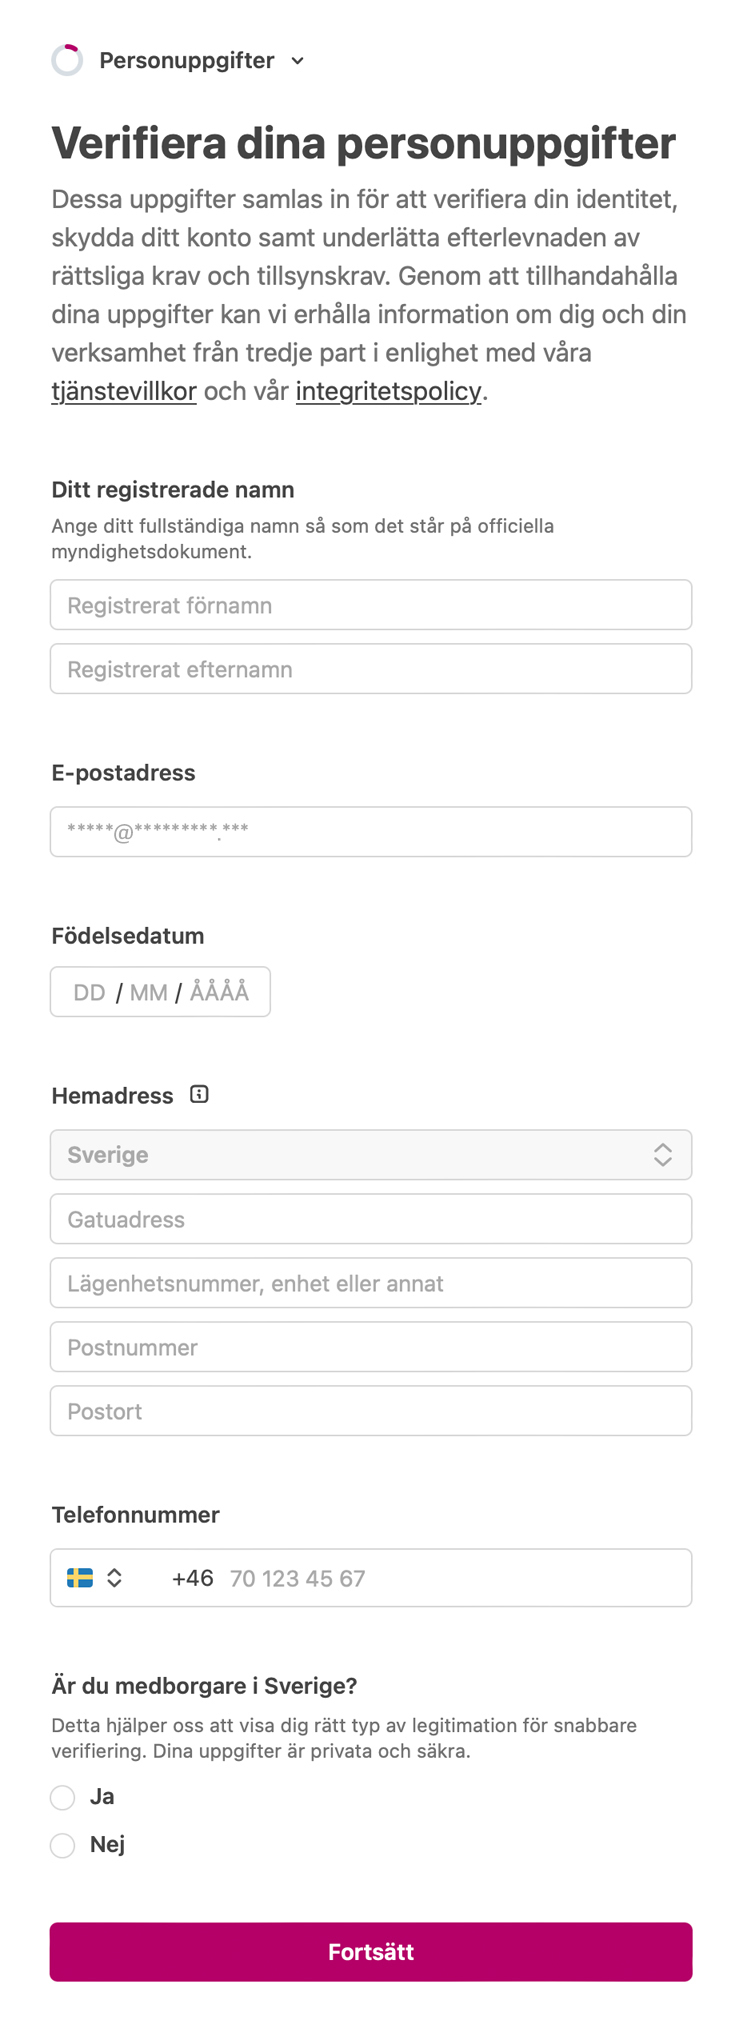Image resolution: width=740 pixels, height=2038 pixels.
Task: Click the Gatuadress field
Action: 371,1218
